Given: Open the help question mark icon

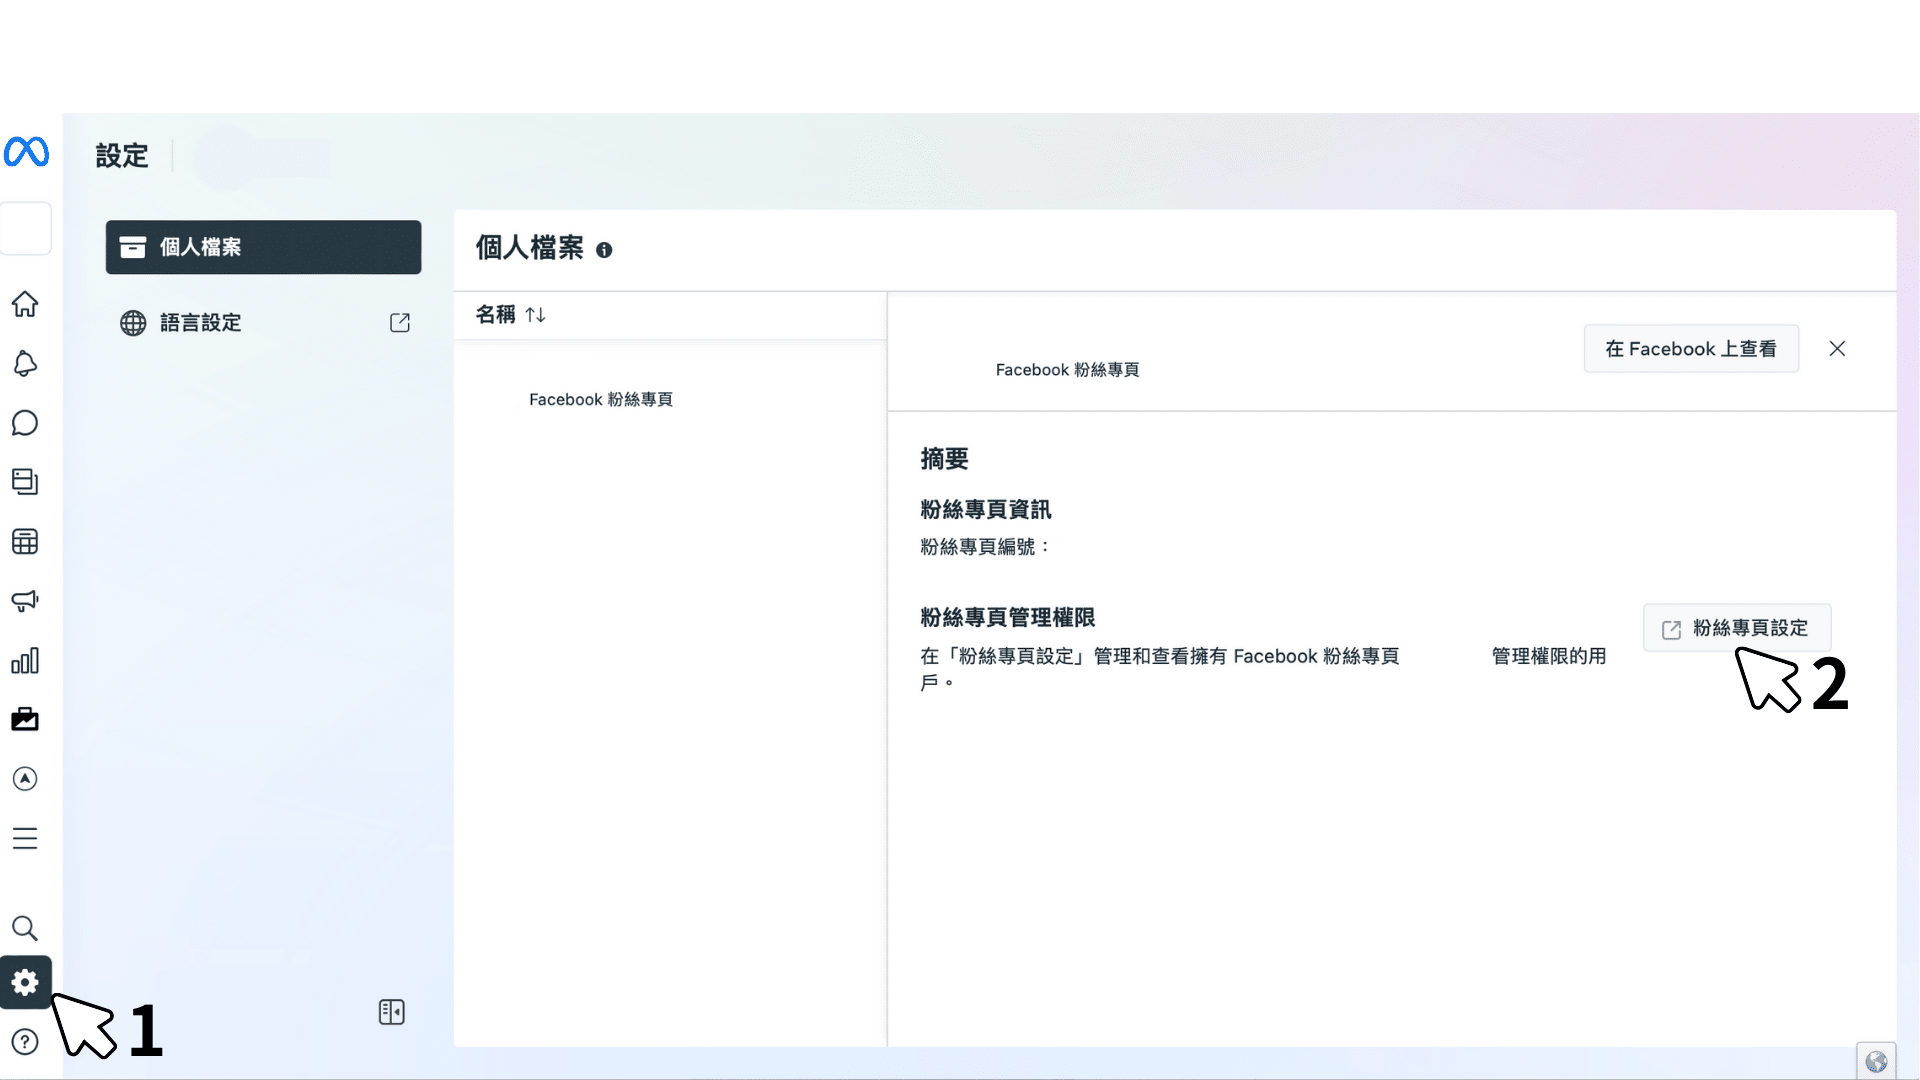Looking at the screenshot, I should [x=25, y=1042].
